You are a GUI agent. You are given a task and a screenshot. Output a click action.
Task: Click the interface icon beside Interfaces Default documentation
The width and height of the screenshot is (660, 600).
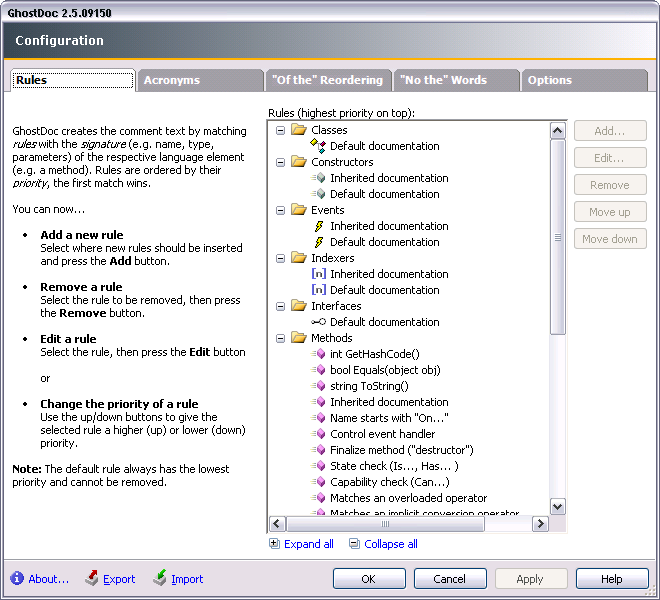pyautogui.click(x=318, y=322)
